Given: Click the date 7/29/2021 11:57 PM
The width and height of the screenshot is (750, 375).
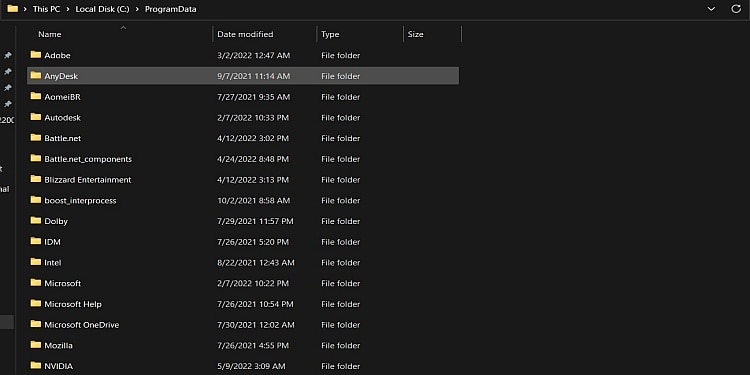Looking at the screenshot, I should point(255,221).
